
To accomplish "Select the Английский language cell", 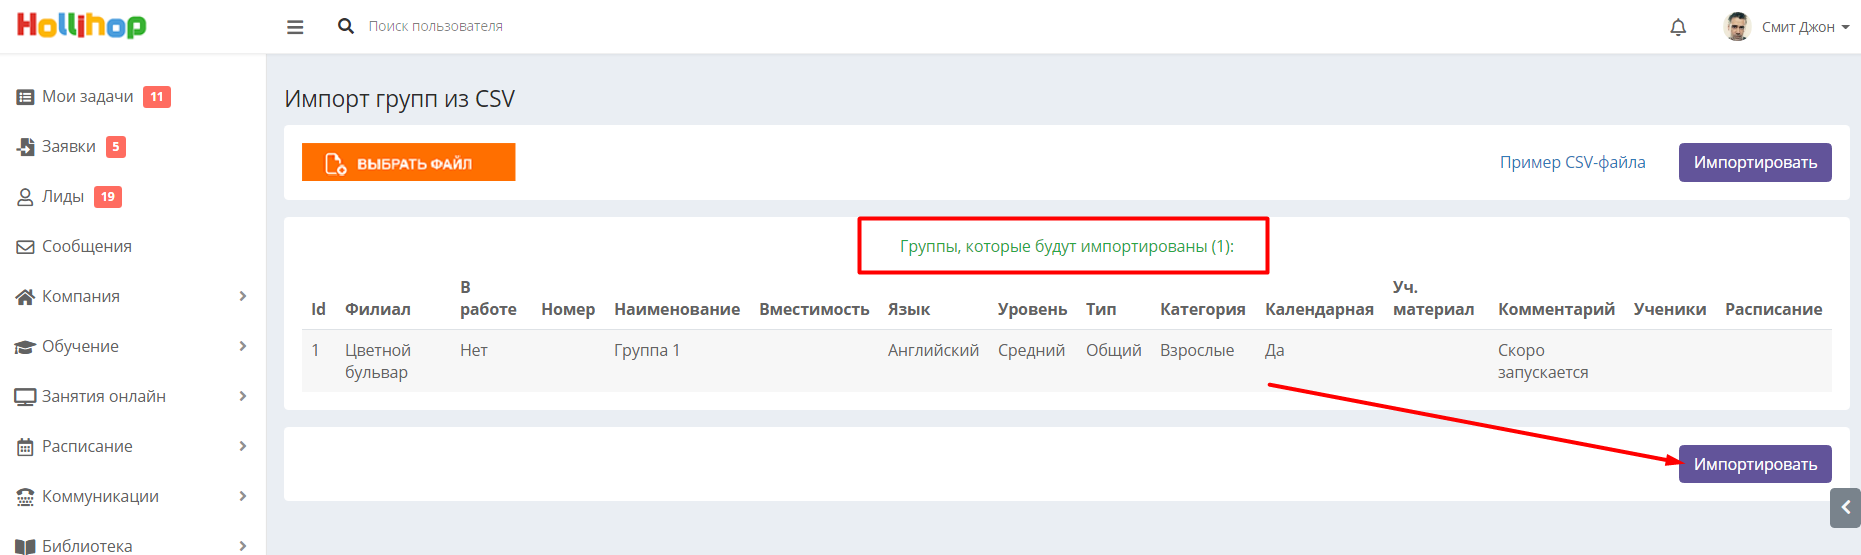I will [933, 350].
